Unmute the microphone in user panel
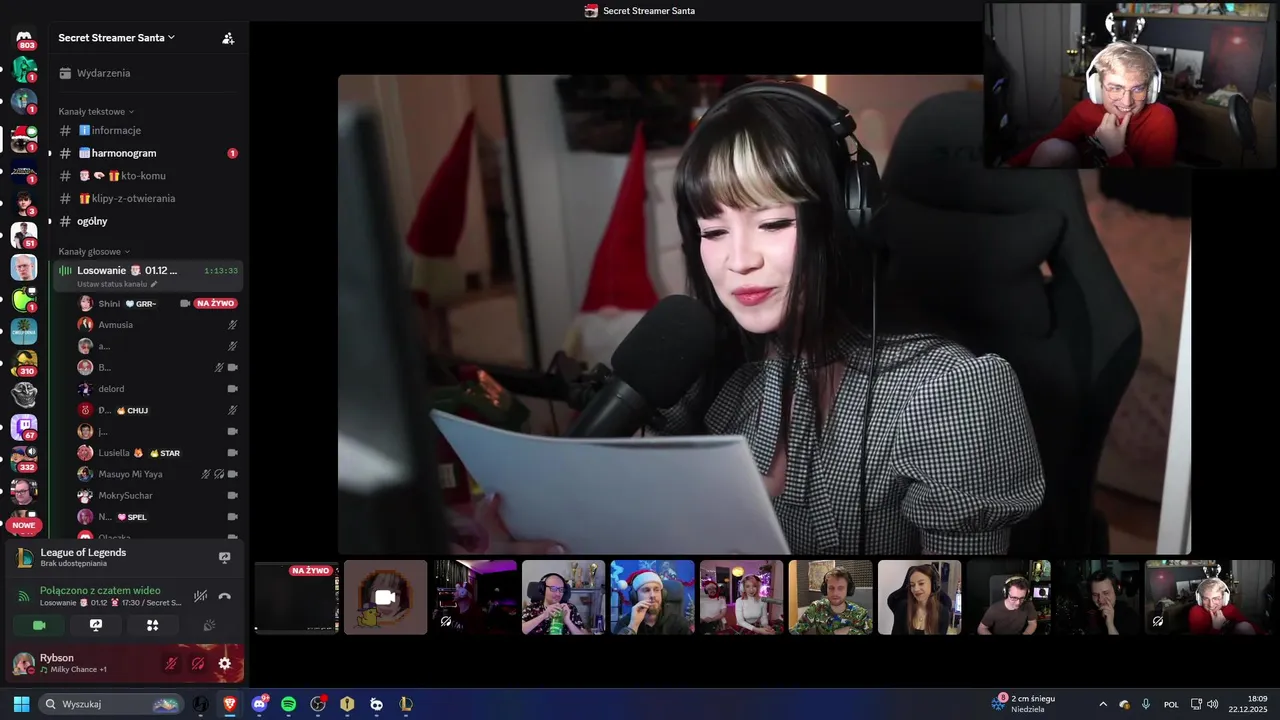1280x720 pixels. click(171, 663)
